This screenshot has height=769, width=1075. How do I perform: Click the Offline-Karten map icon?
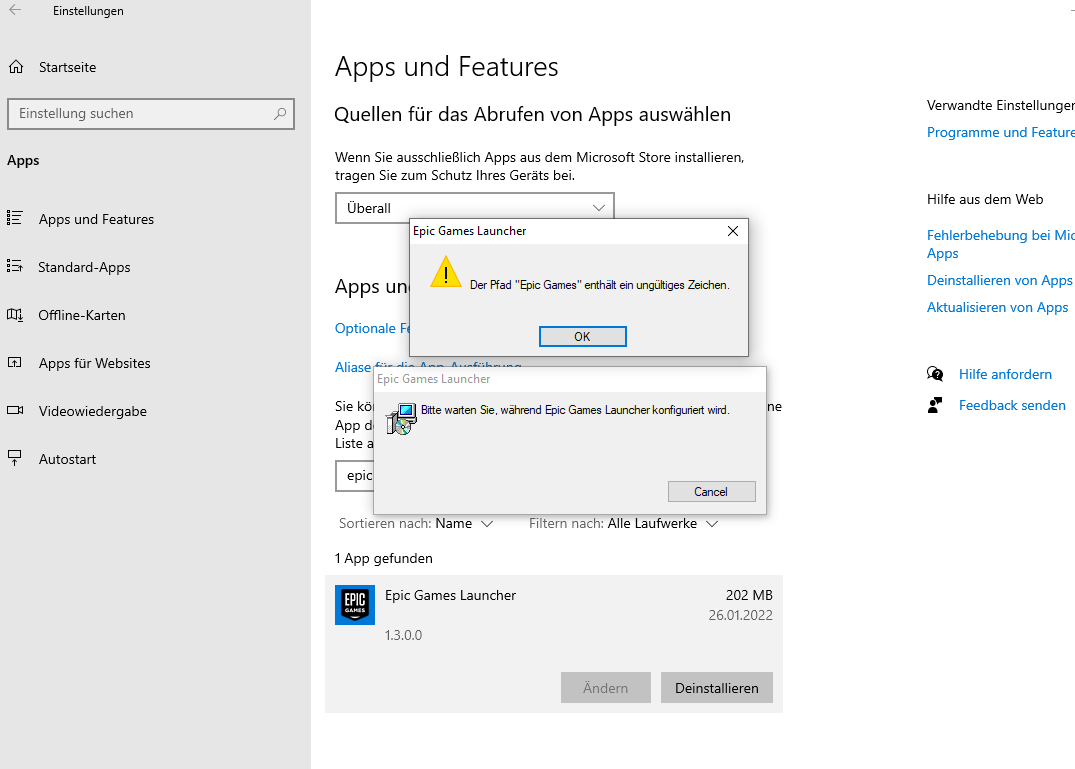point(15,315)
